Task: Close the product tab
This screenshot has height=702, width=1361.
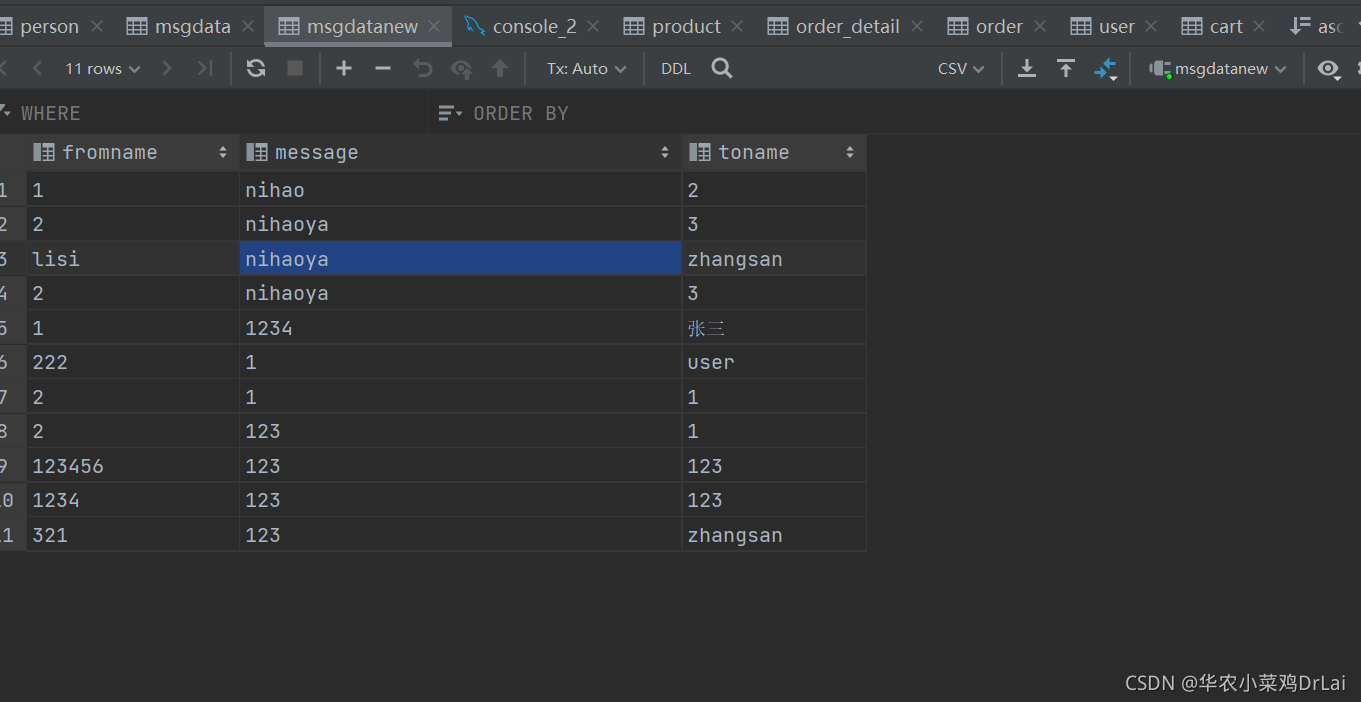Action: tap(737, 27)
